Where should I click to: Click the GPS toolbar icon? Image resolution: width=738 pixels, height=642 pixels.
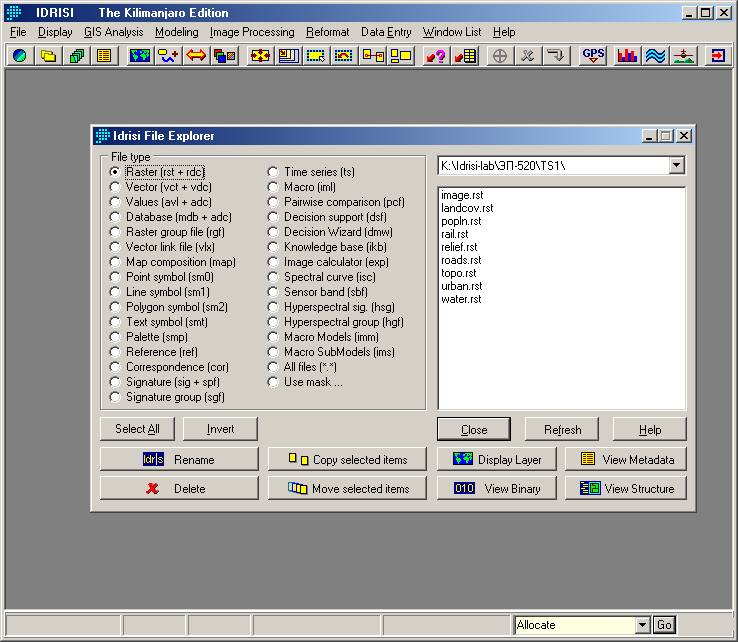pyautogui.click(x=593, y=56)
